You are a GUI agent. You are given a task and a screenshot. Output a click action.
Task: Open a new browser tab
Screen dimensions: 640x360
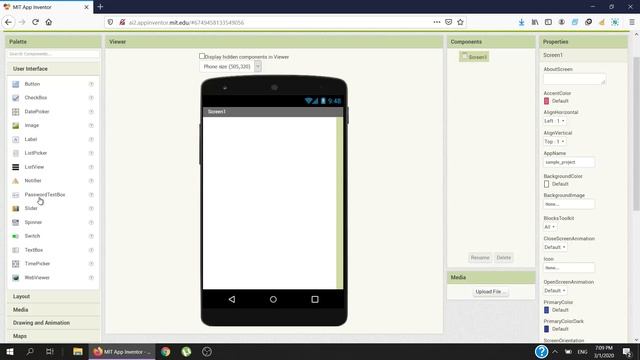pos(100,7)
